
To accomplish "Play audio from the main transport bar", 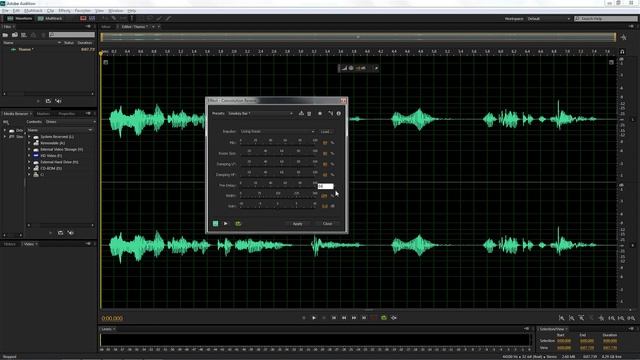I will click(314, 318).
